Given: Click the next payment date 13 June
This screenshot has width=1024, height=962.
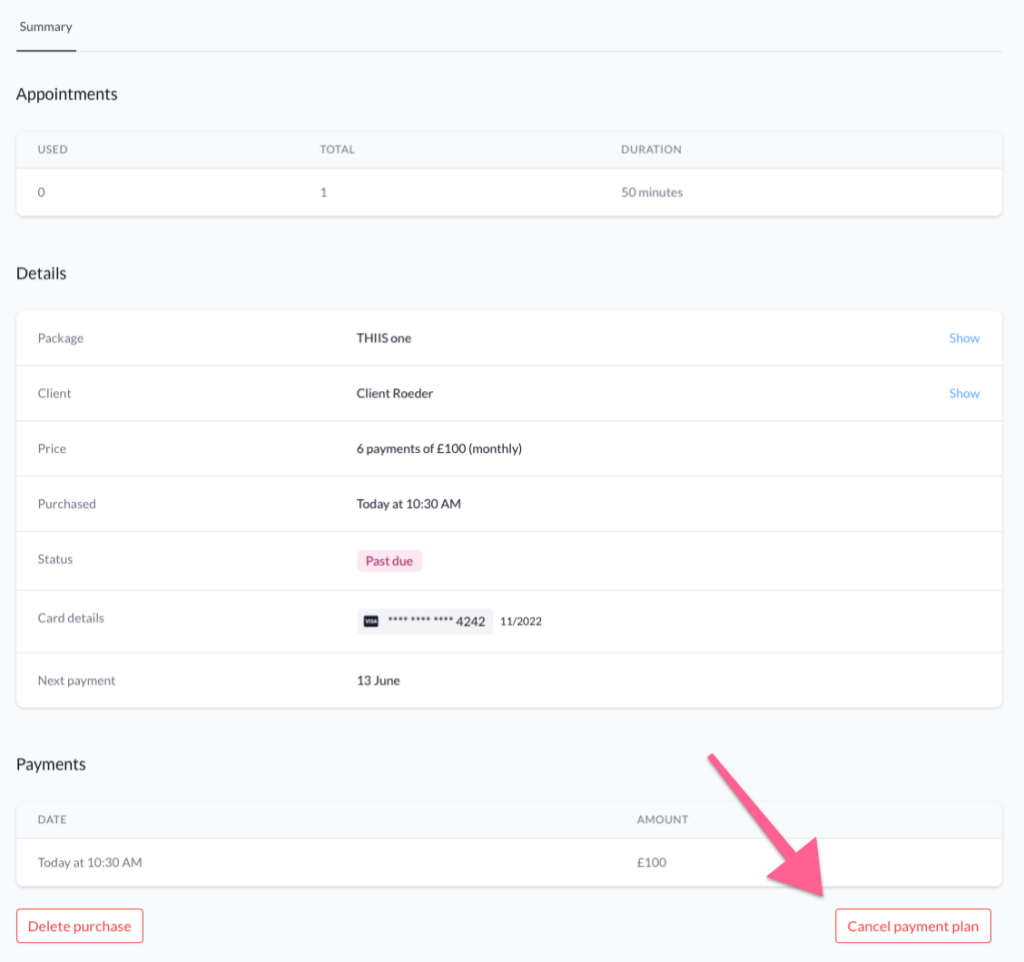Looking at the screenshot, I should pyautogui.click(x=378, y=680).
